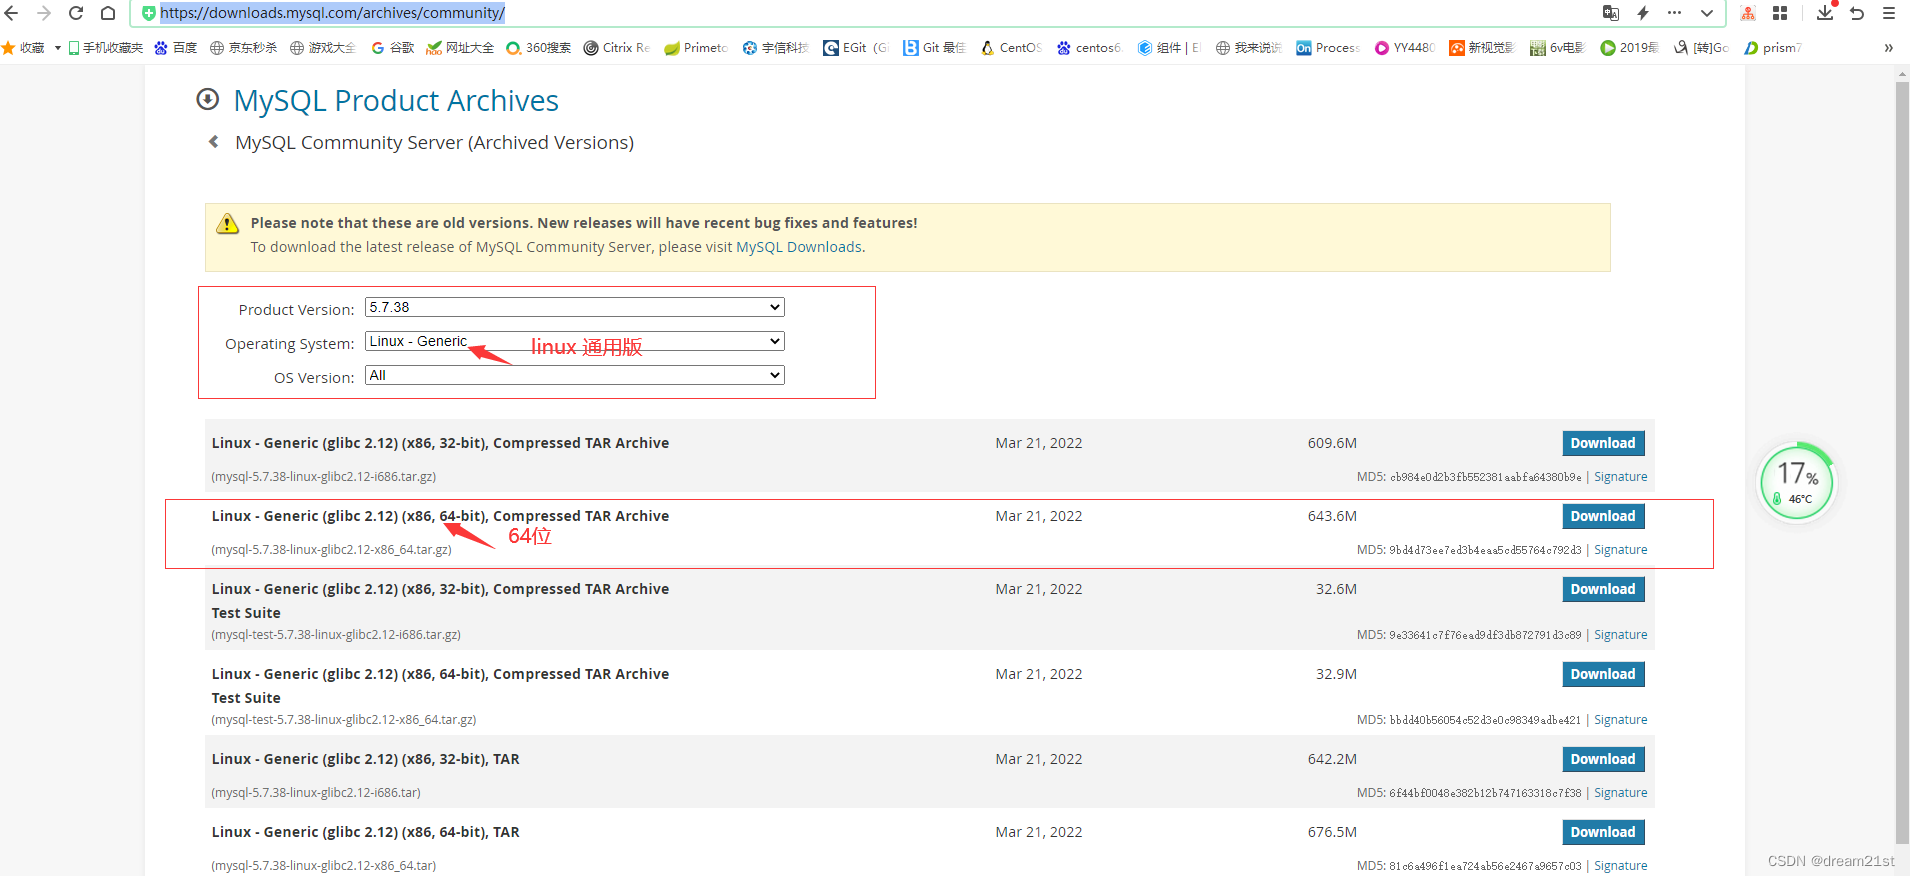The width and height of the screenshot is (1910, 876).
Task: Click the back arrow beside MySQL Community Server
Action: (x=213, y=142)
